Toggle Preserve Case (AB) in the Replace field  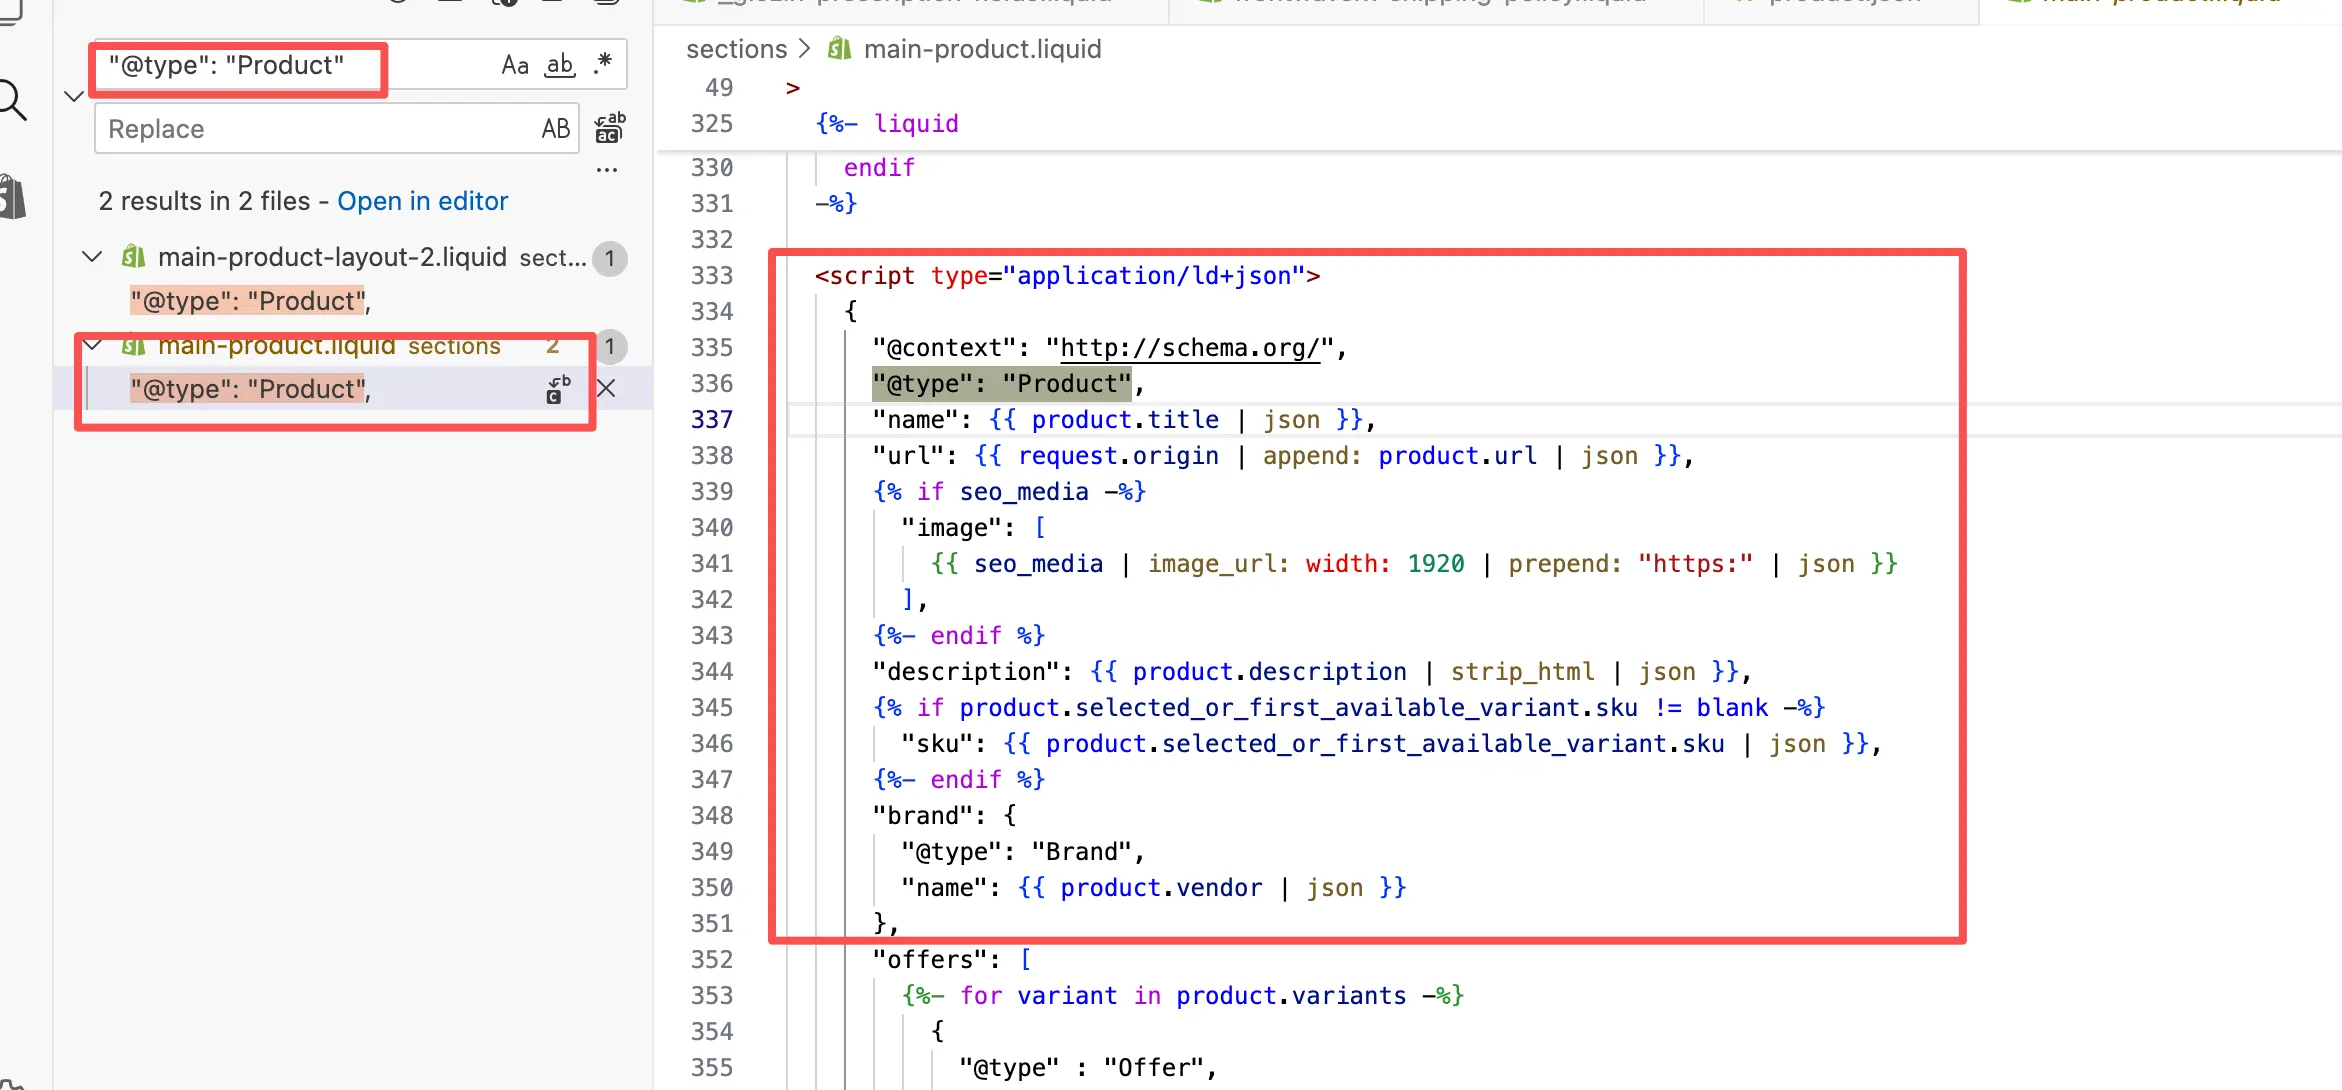click(556, 129)
